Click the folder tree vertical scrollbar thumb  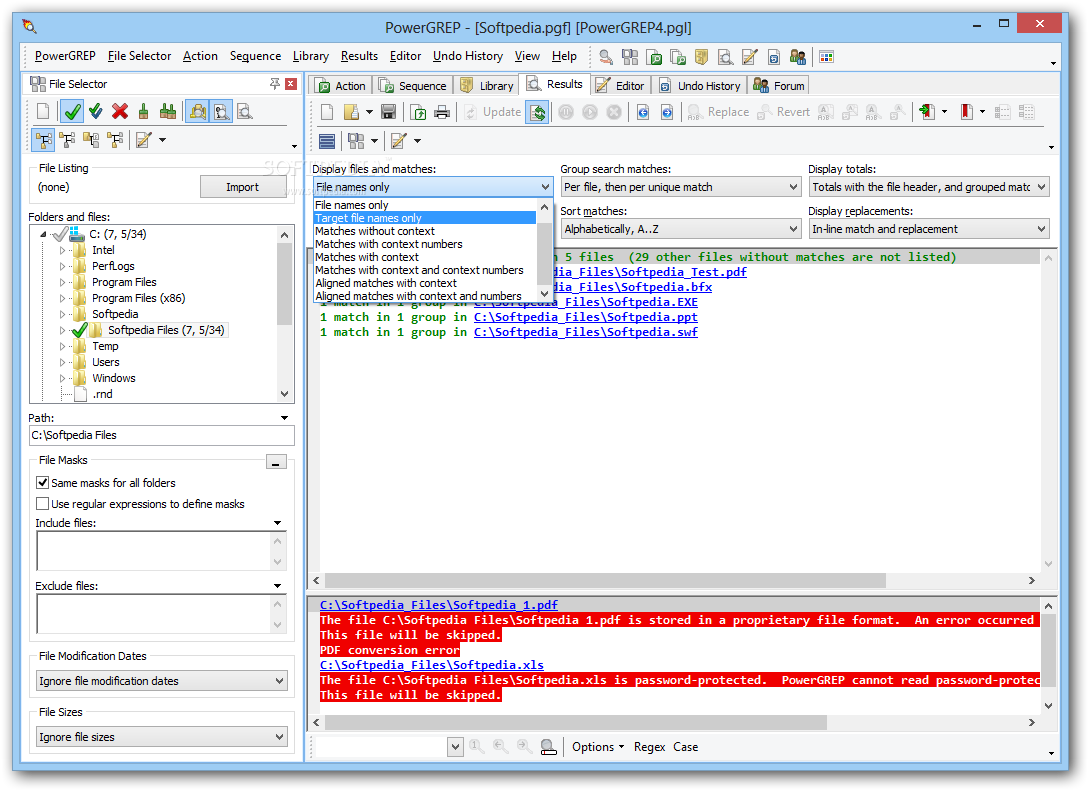(284, 284)
